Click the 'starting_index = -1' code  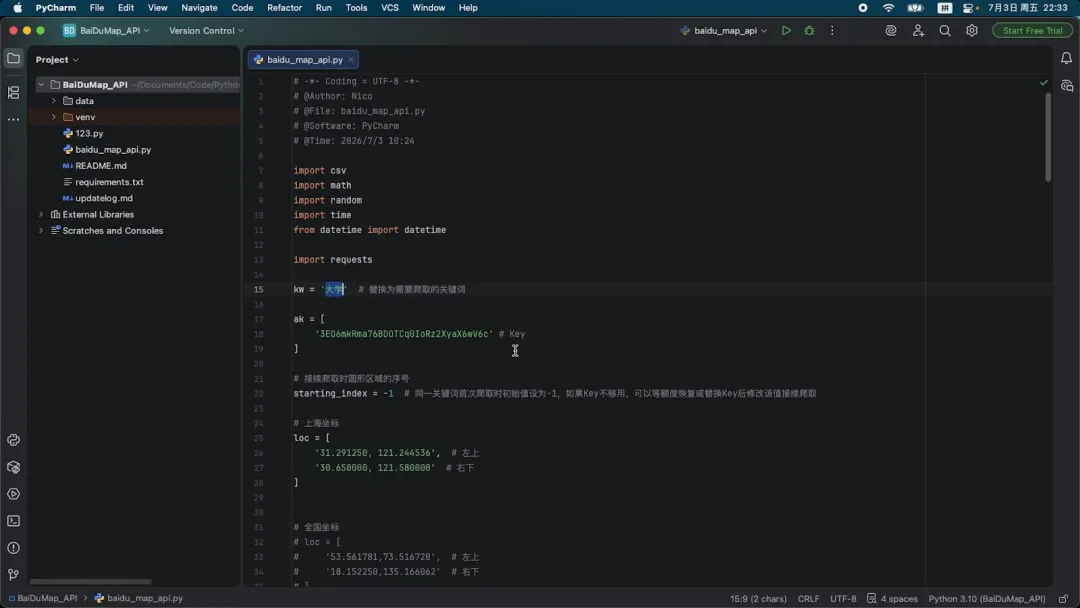coord(343,393)
